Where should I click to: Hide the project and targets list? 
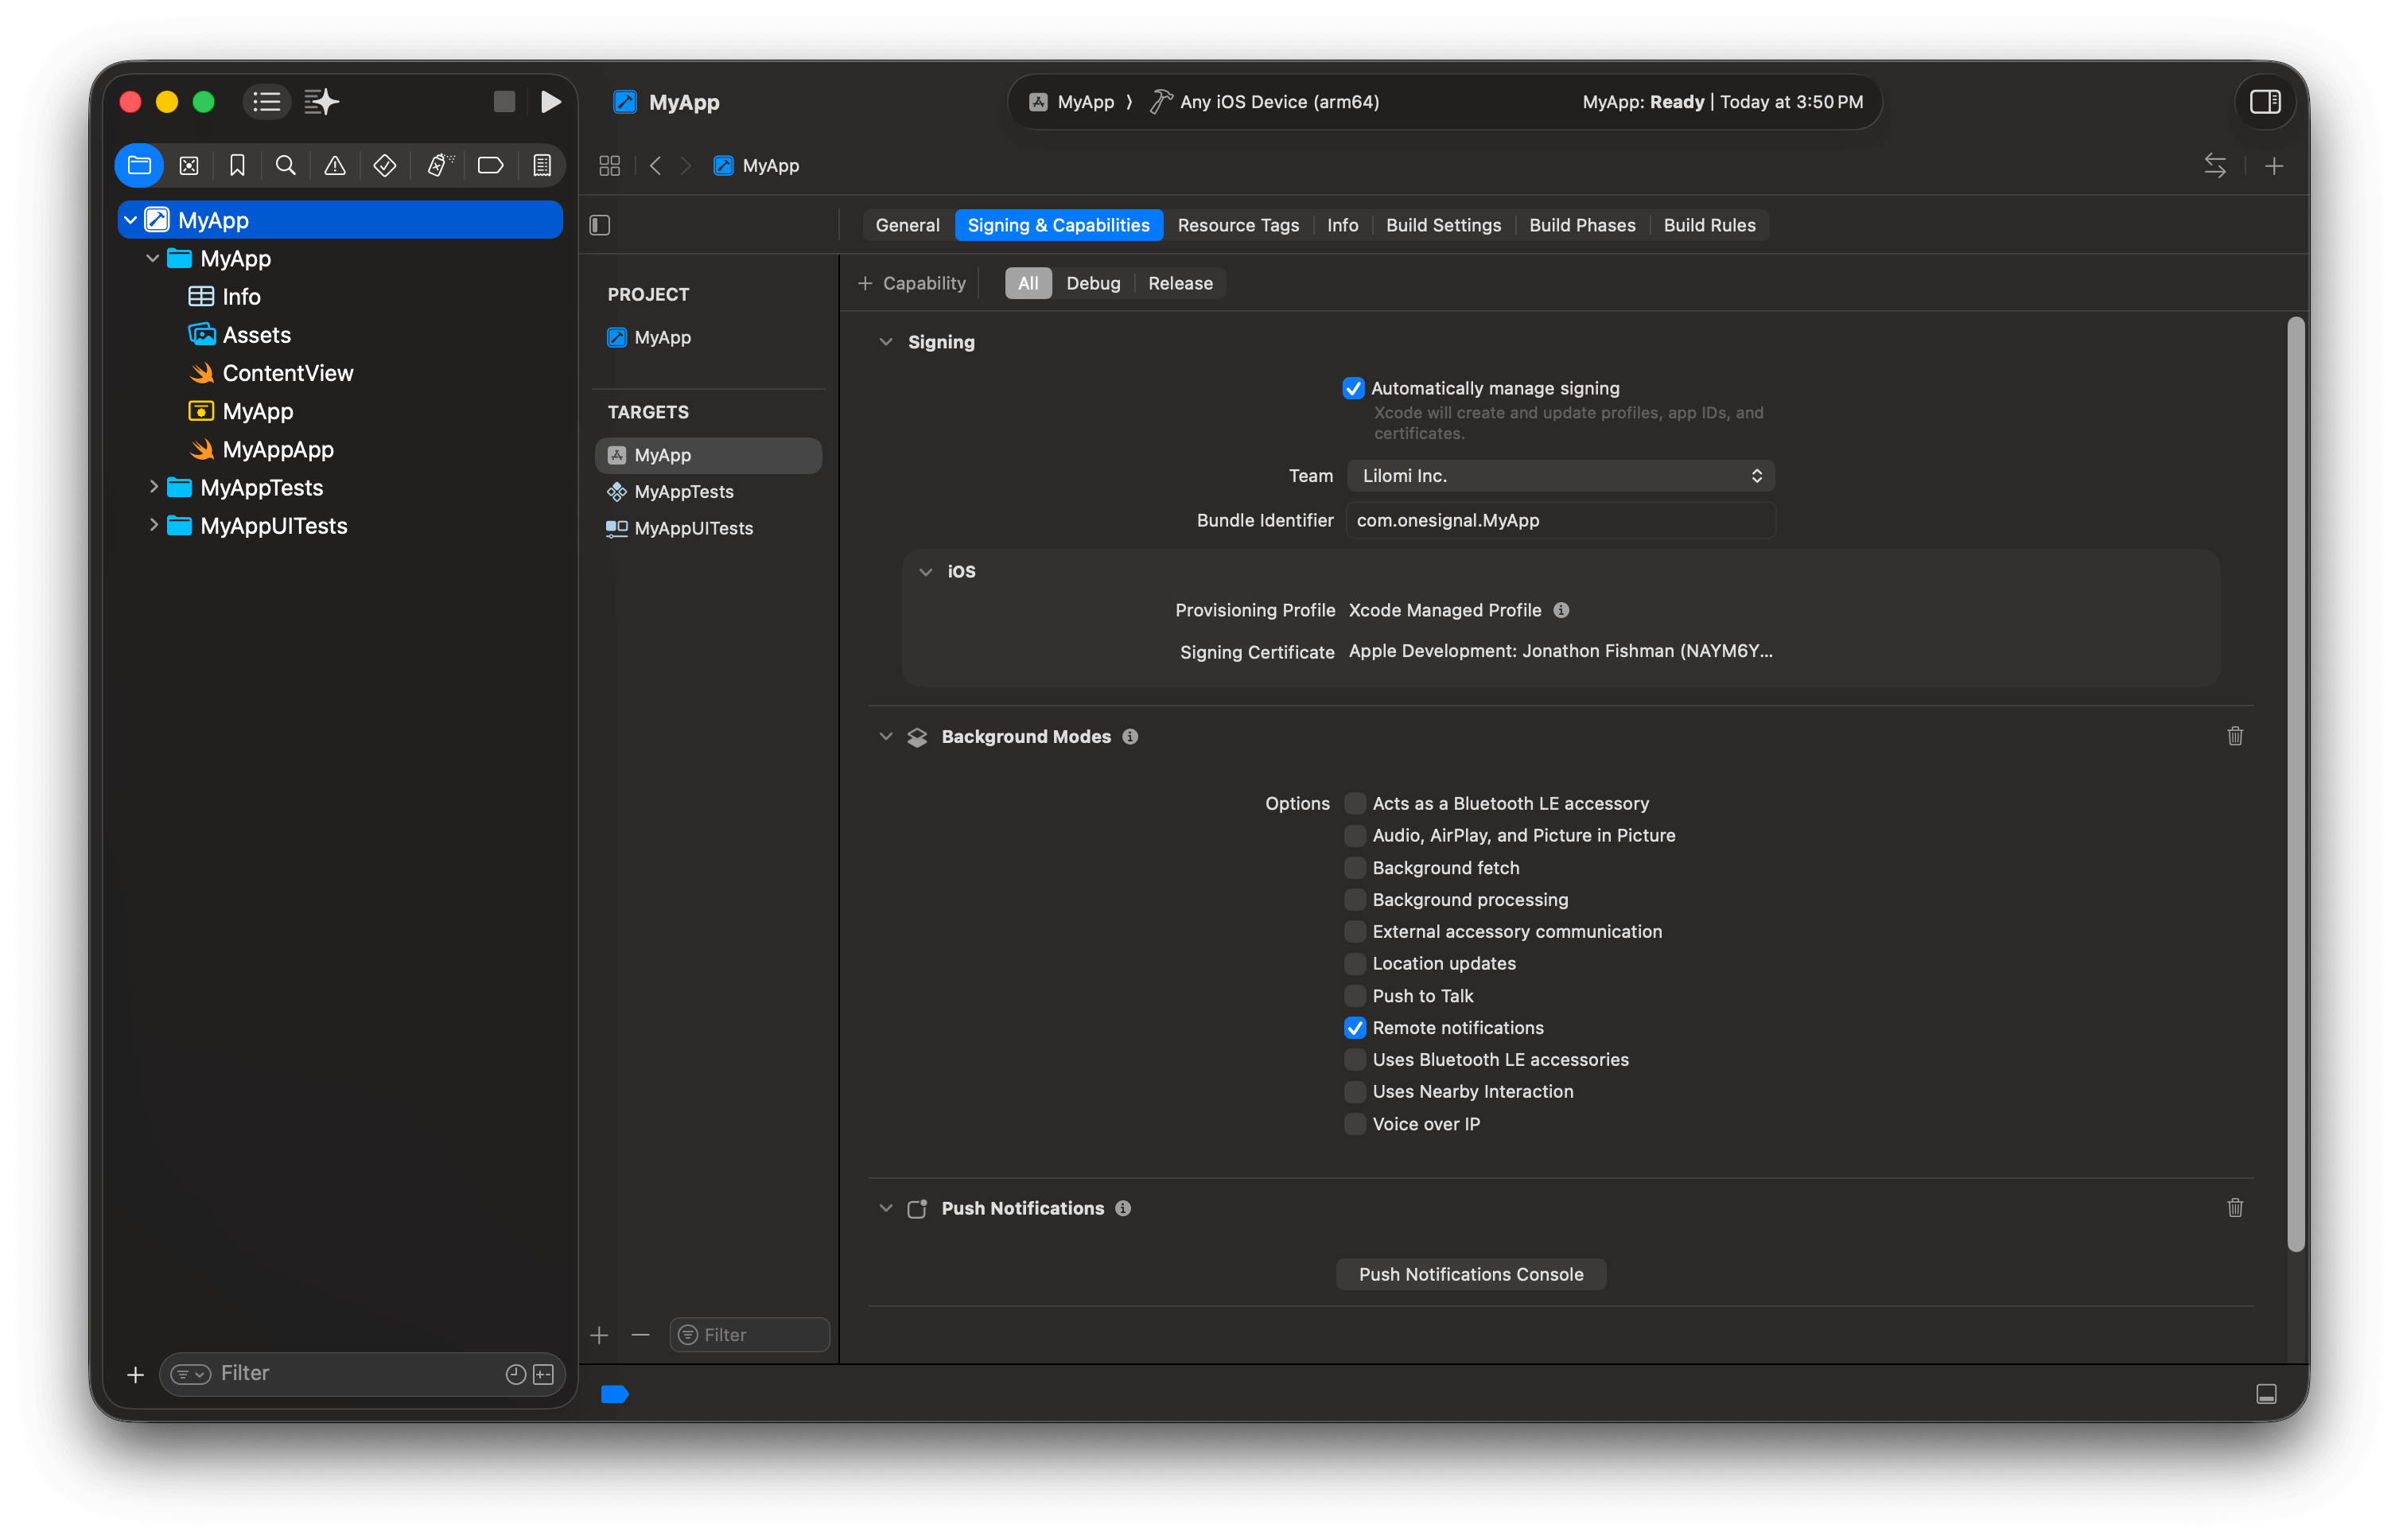click(600, 225)
